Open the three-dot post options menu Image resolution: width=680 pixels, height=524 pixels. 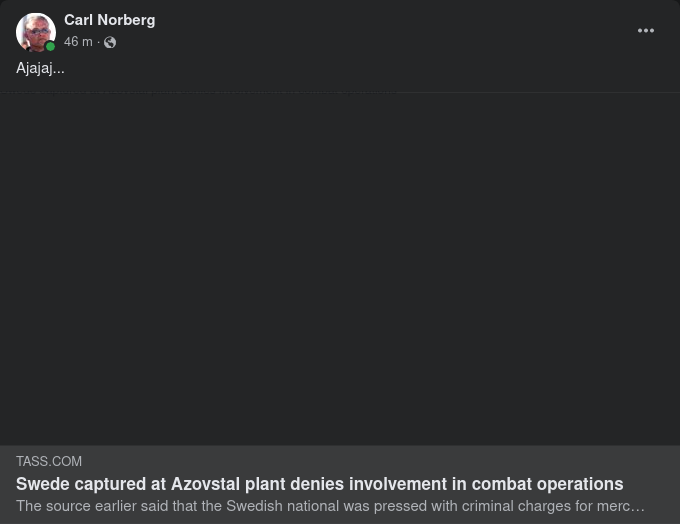[x=646, y=31]
